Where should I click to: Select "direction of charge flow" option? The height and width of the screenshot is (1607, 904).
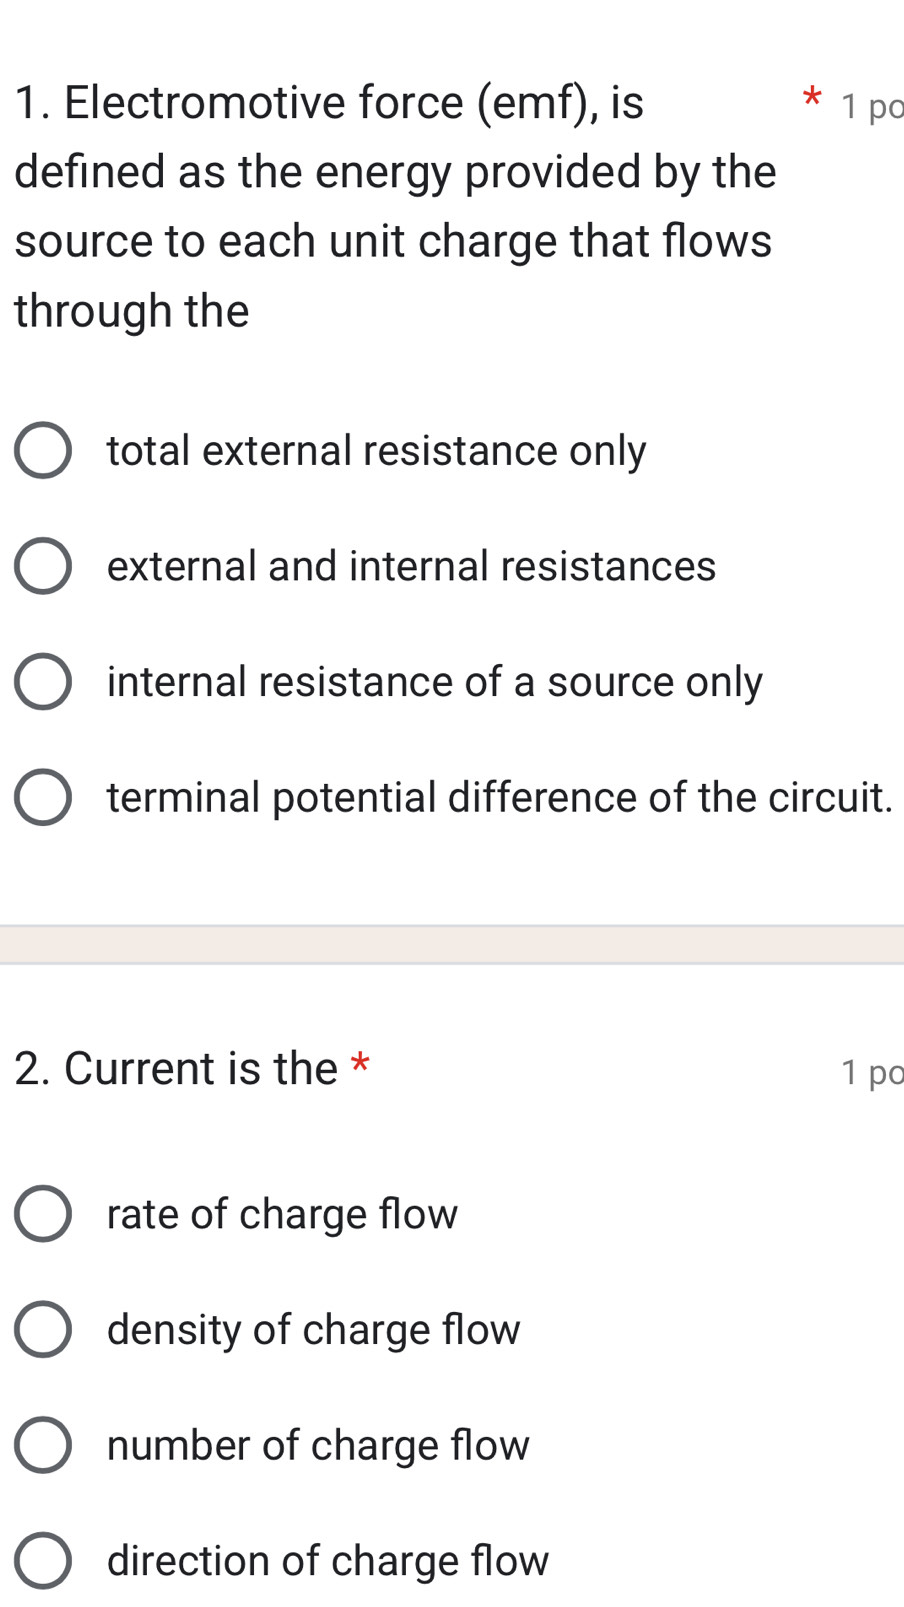[42, 1560]
